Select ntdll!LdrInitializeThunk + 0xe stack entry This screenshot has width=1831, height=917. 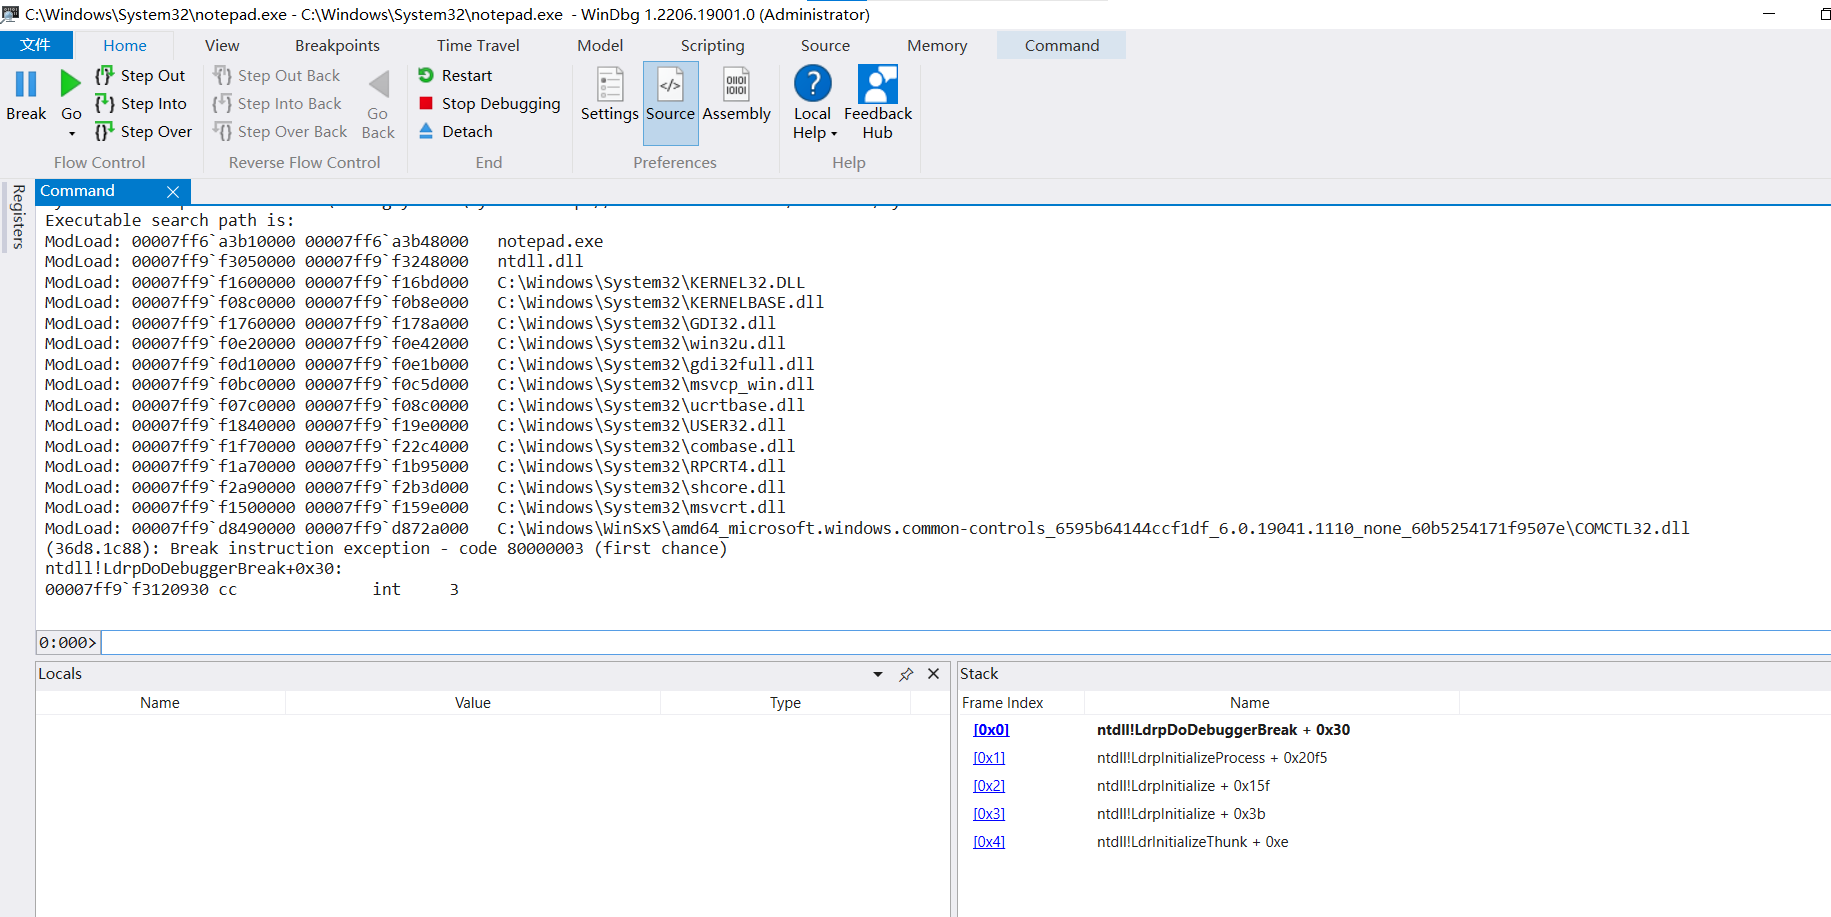pyautogui.click(x=1192, y=842)
